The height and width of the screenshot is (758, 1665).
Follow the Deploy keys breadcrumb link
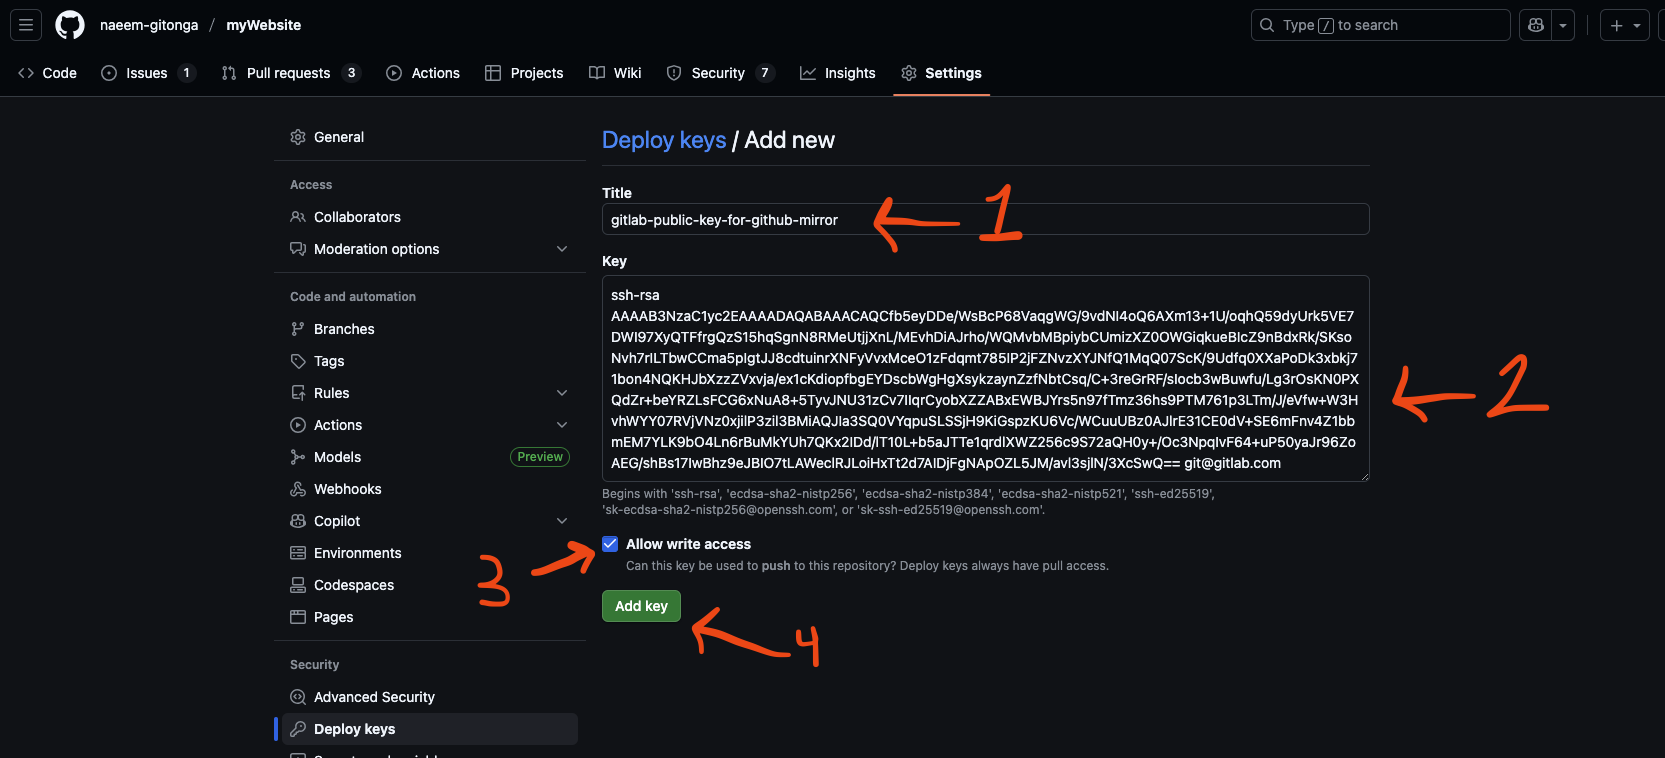[664, 140]
